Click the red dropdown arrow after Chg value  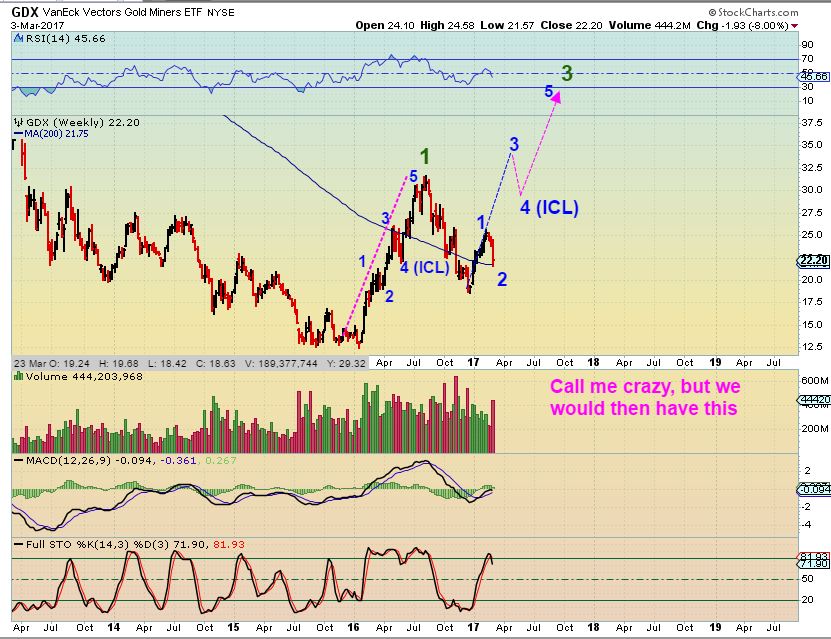(795, 26)
